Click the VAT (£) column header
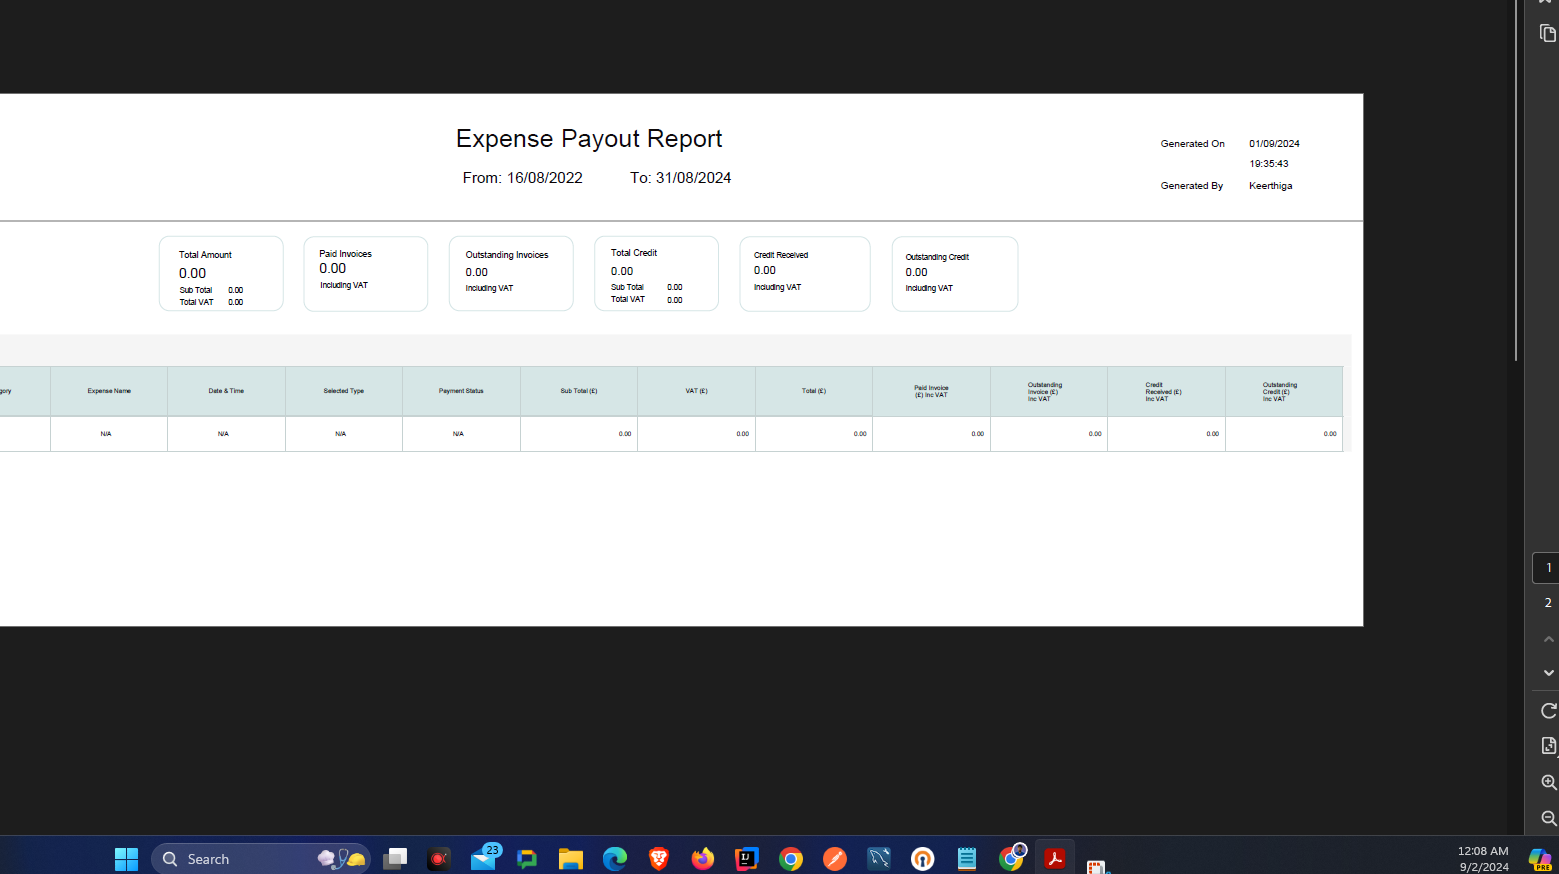Image resolution: width=1559 pixels, height=874 pixels. pos(696,391)
